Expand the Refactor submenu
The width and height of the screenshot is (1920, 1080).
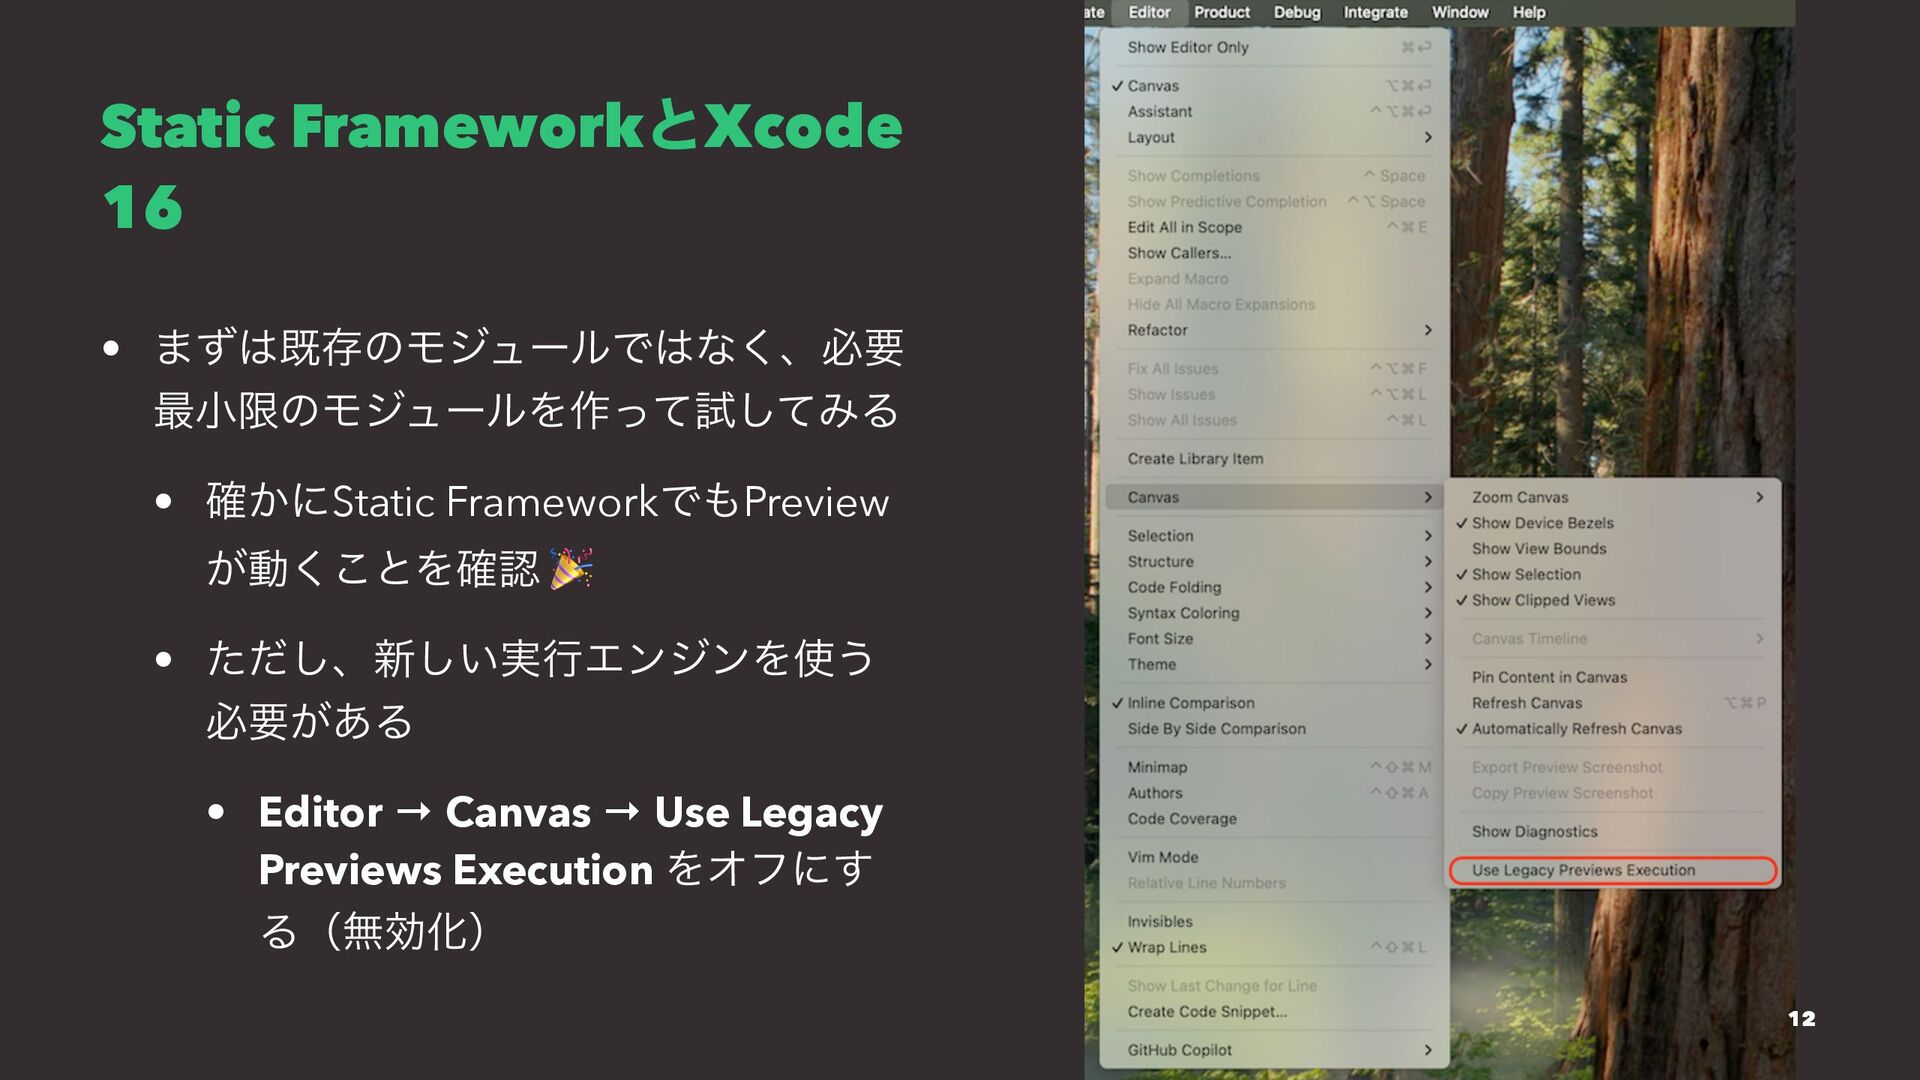(x=1274, y=331)
